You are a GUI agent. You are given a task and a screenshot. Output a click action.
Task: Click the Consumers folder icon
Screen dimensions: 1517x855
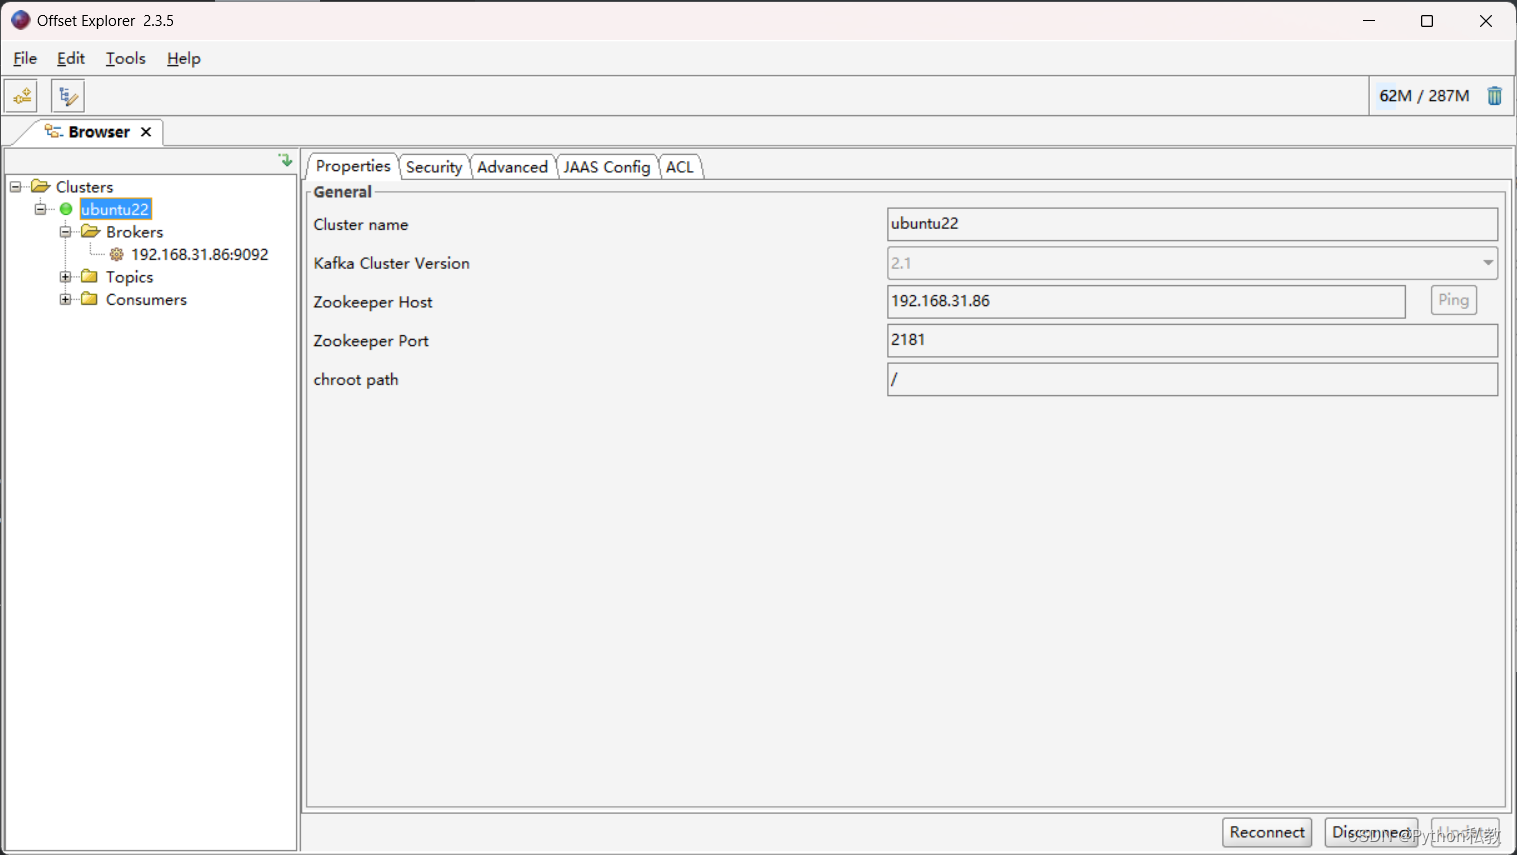tap(89, 299)
